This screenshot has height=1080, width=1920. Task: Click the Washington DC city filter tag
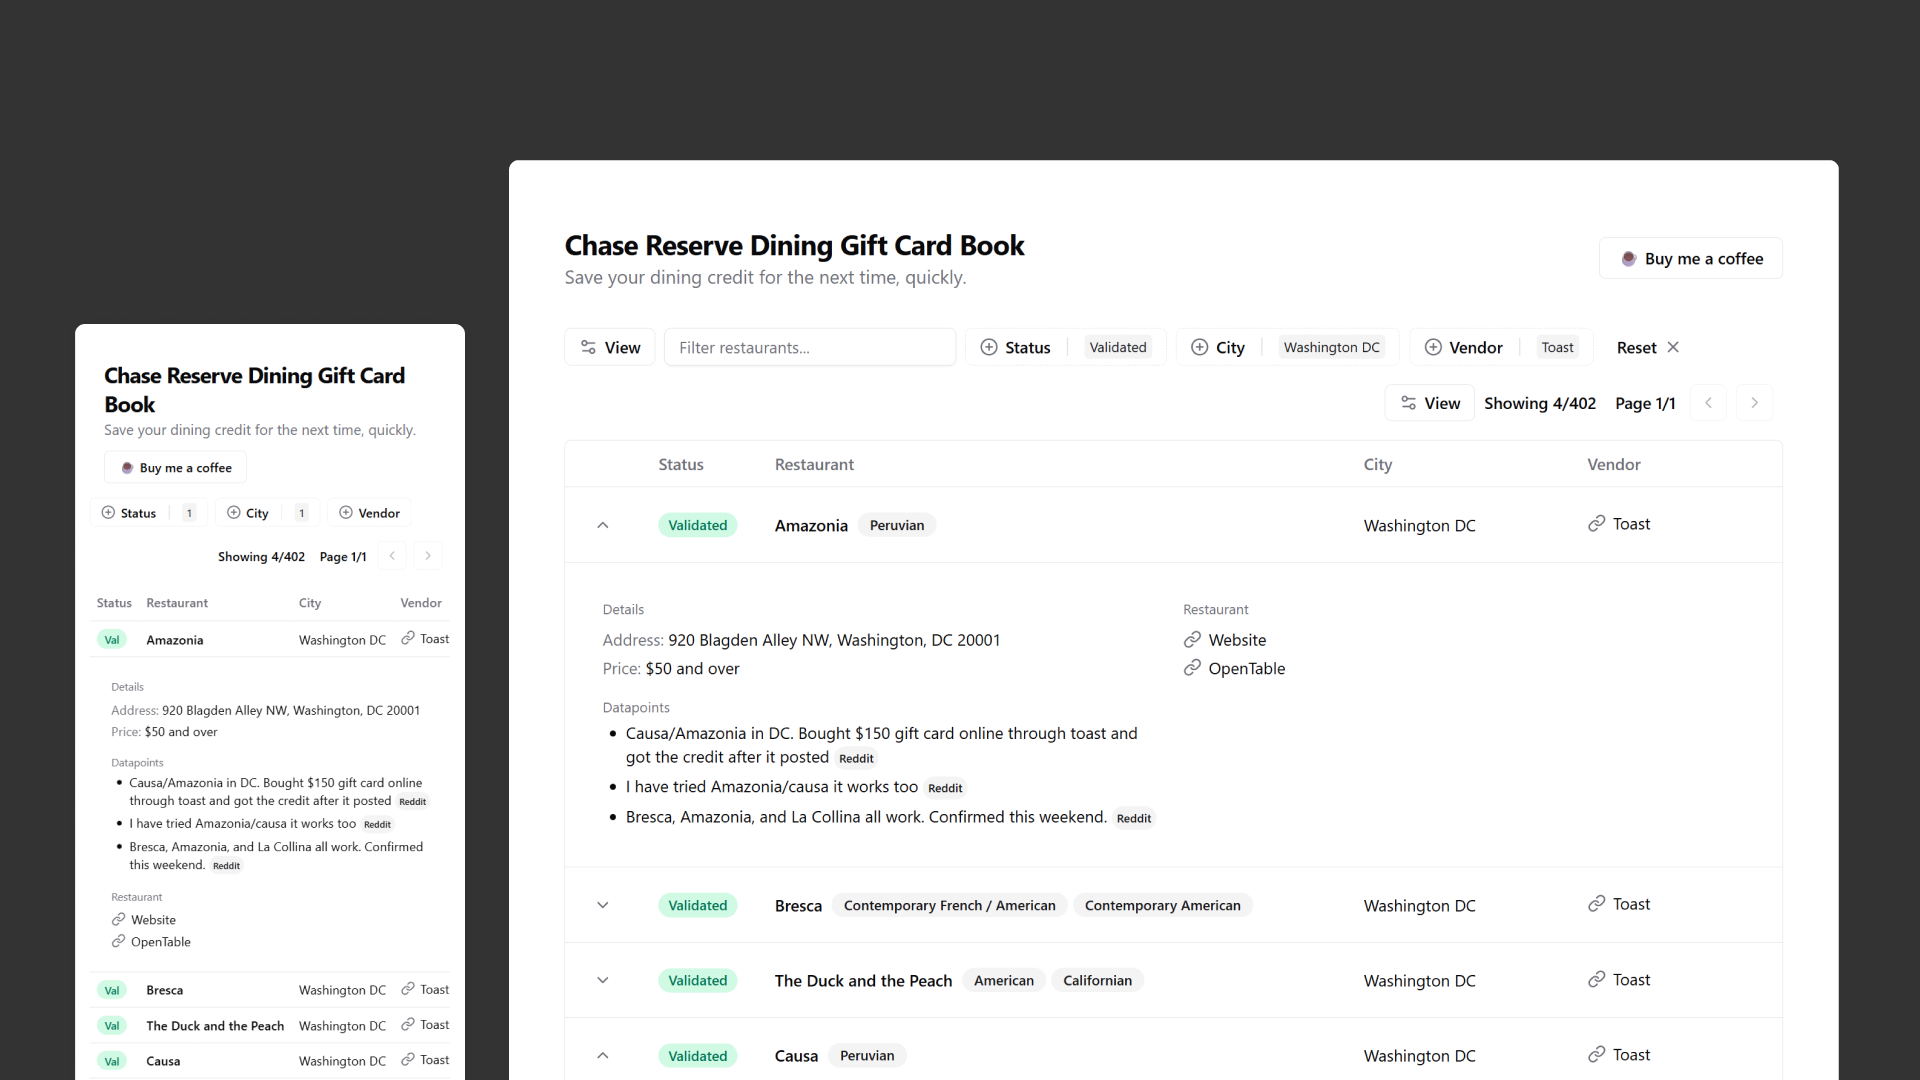(x=1331, y=347)
